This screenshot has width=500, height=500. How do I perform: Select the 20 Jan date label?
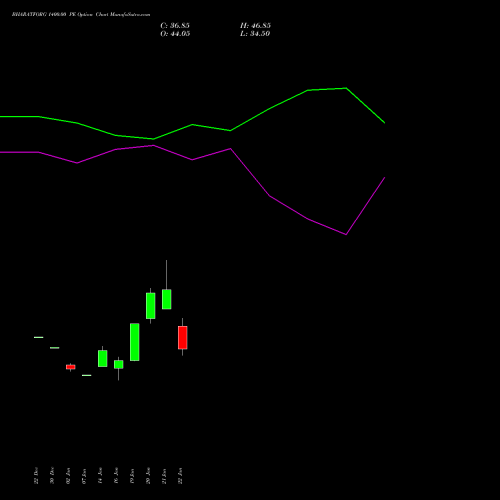pos(148,476)
